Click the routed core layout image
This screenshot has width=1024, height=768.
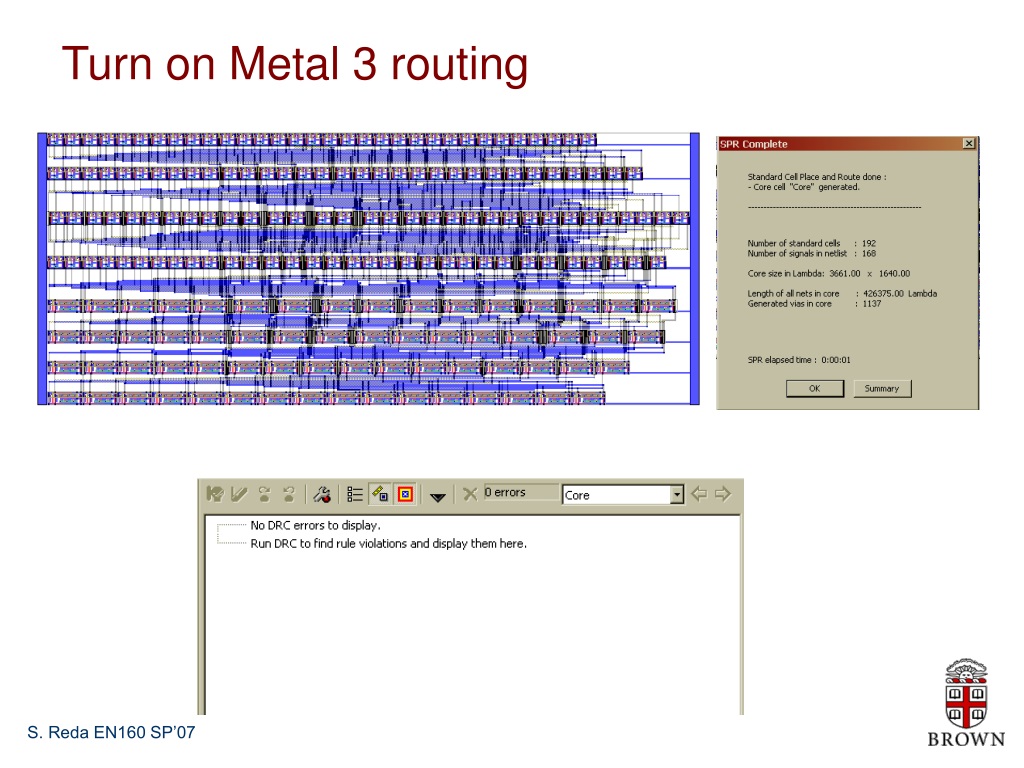tap(368, 268)
